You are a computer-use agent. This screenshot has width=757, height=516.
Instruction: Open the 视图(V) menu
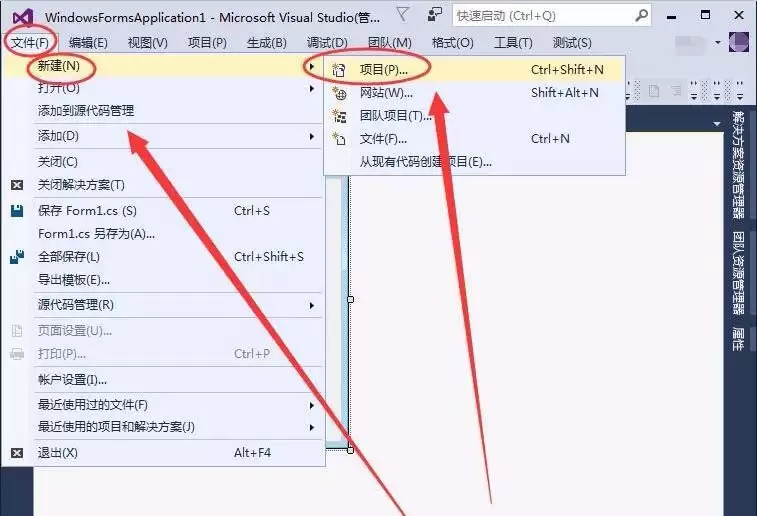[147, 42]
